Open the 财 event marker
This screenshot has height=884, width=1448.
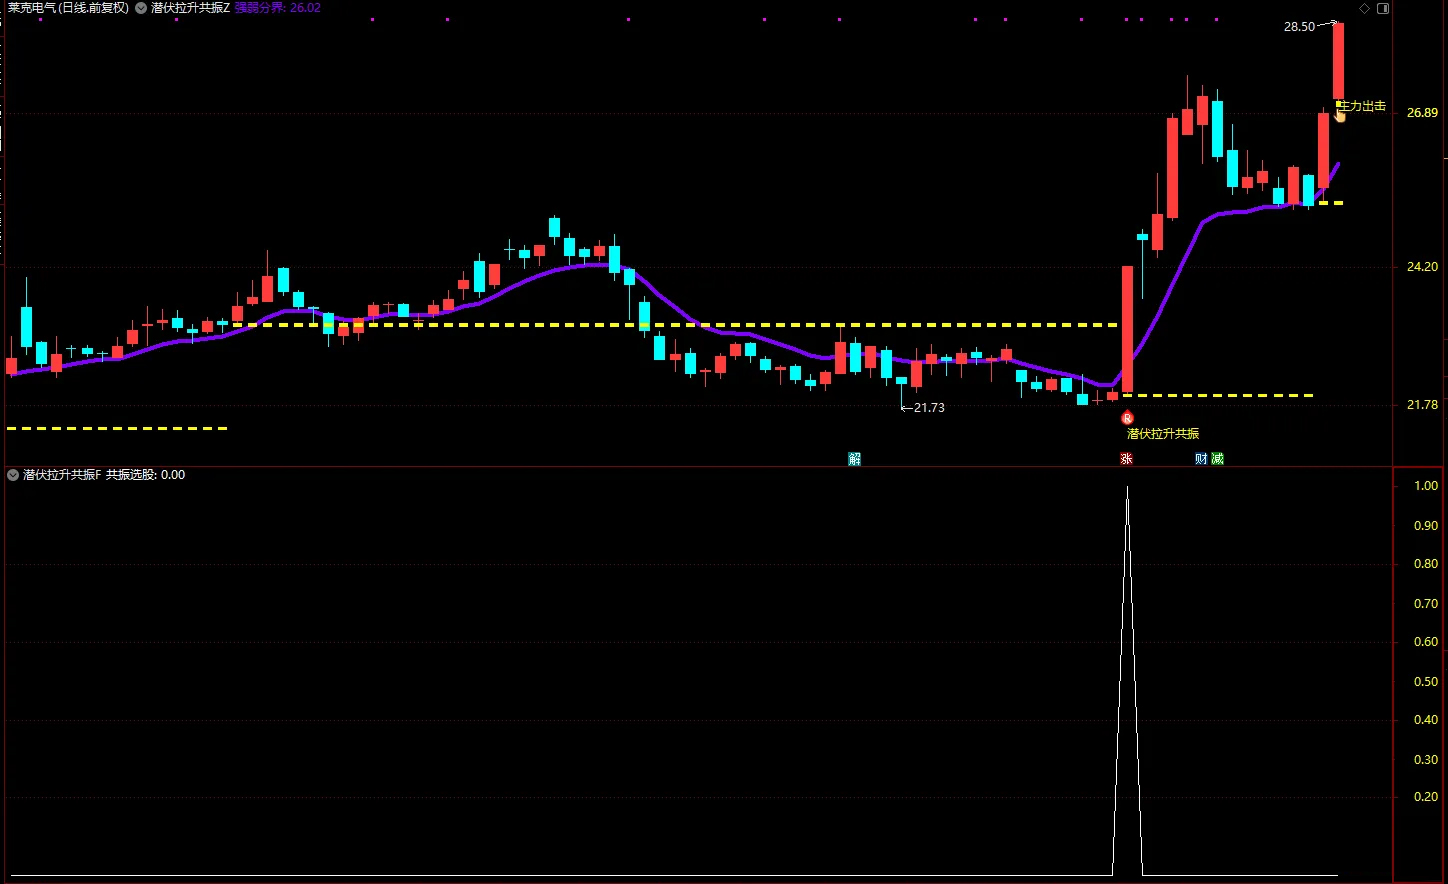1201,459
